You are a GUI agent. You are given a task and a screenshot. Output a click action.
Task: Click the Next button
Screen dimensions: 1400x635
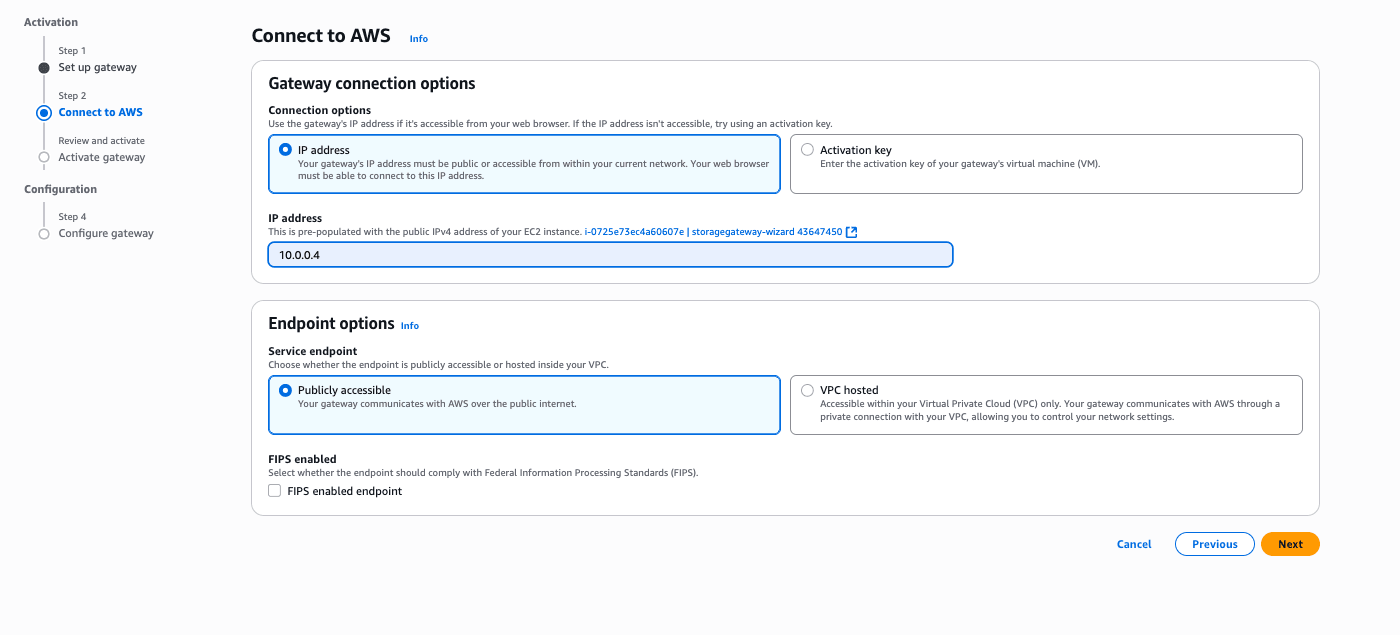pos(1290,544)
